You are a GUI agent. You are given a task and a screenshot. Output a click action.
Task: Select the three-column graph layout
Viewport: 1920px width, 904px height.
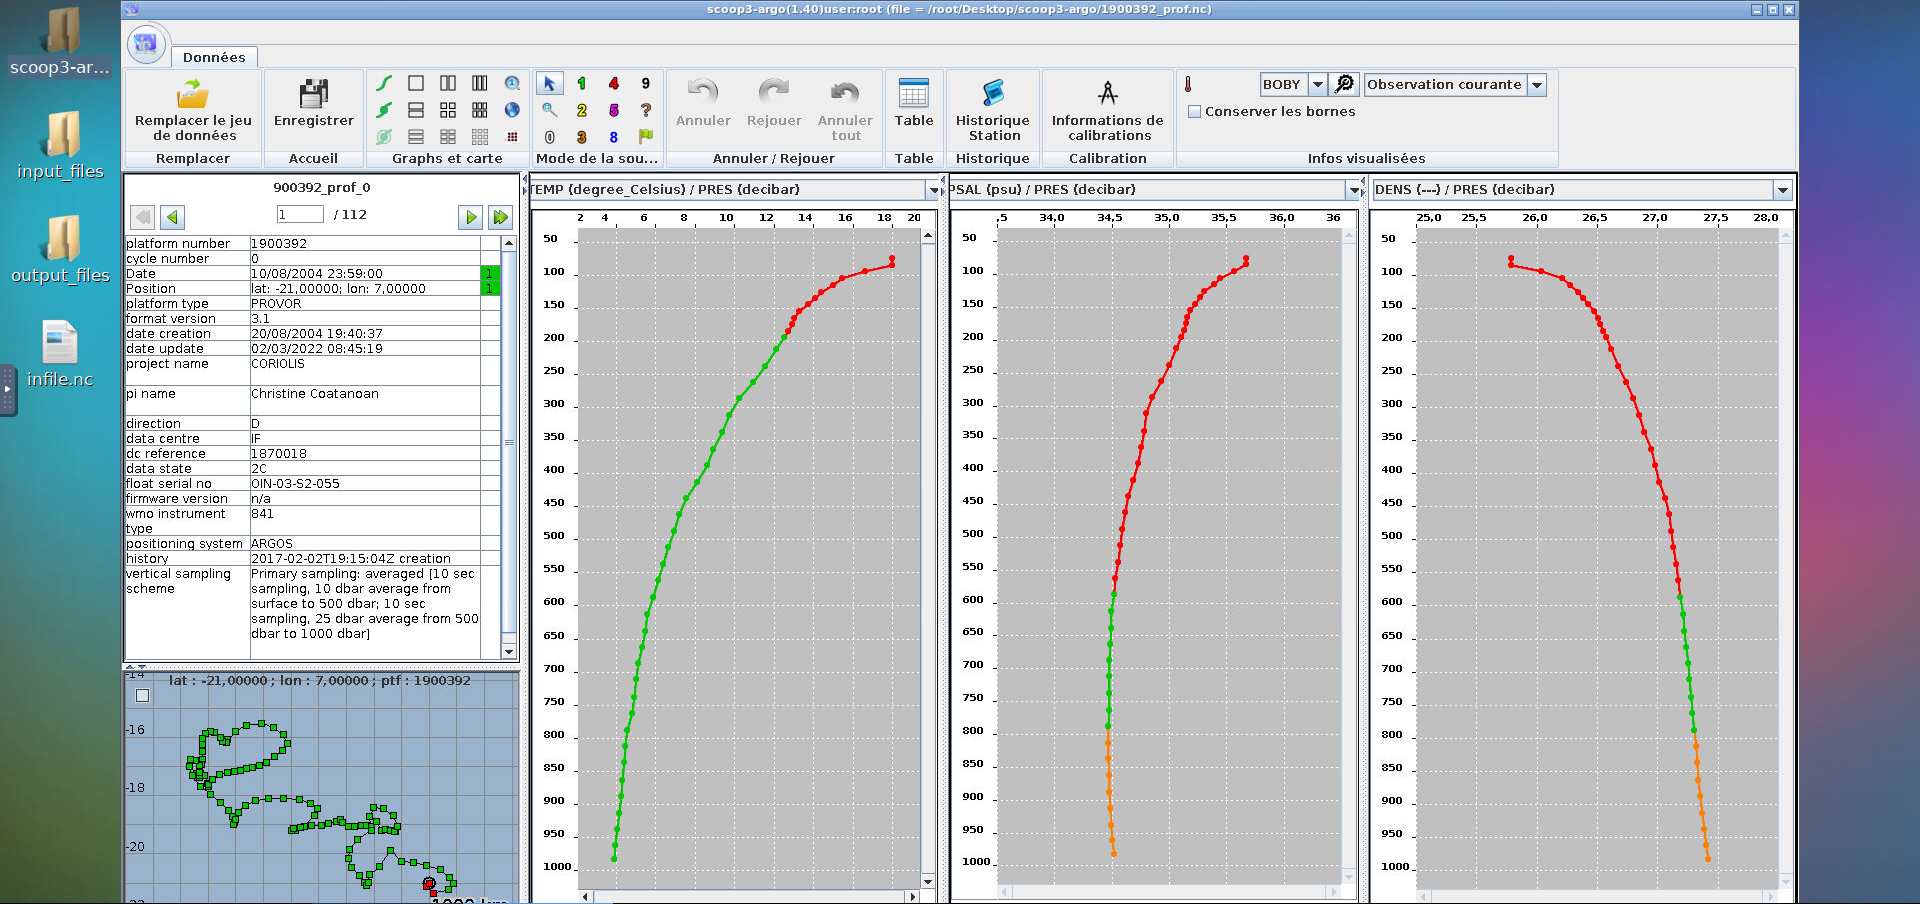click(x=480, y=84)
